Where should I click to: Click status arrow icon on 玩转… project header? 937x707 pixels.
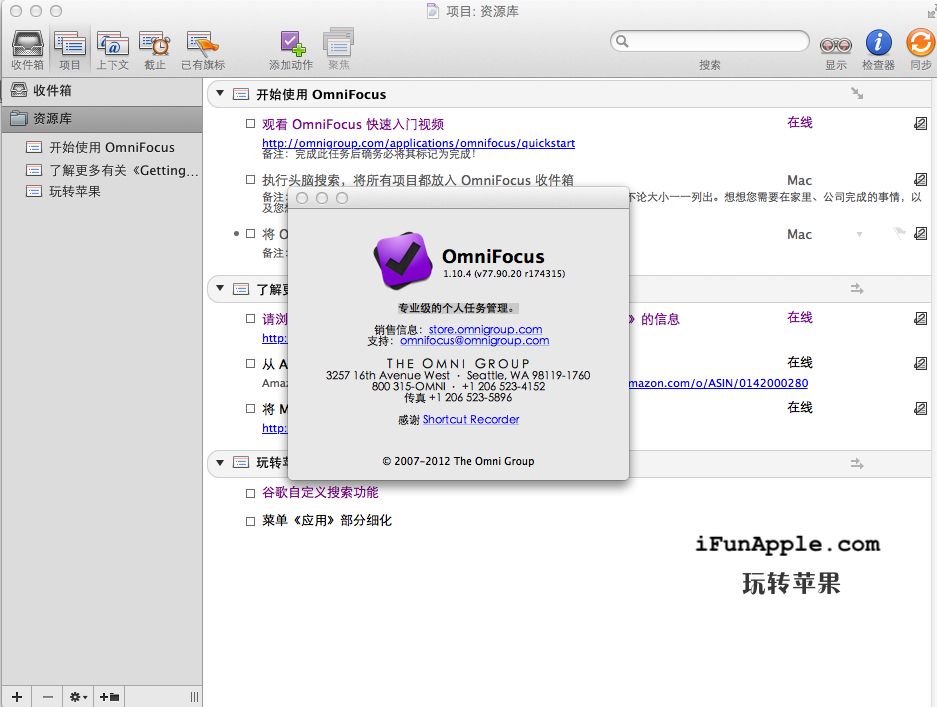857,463
